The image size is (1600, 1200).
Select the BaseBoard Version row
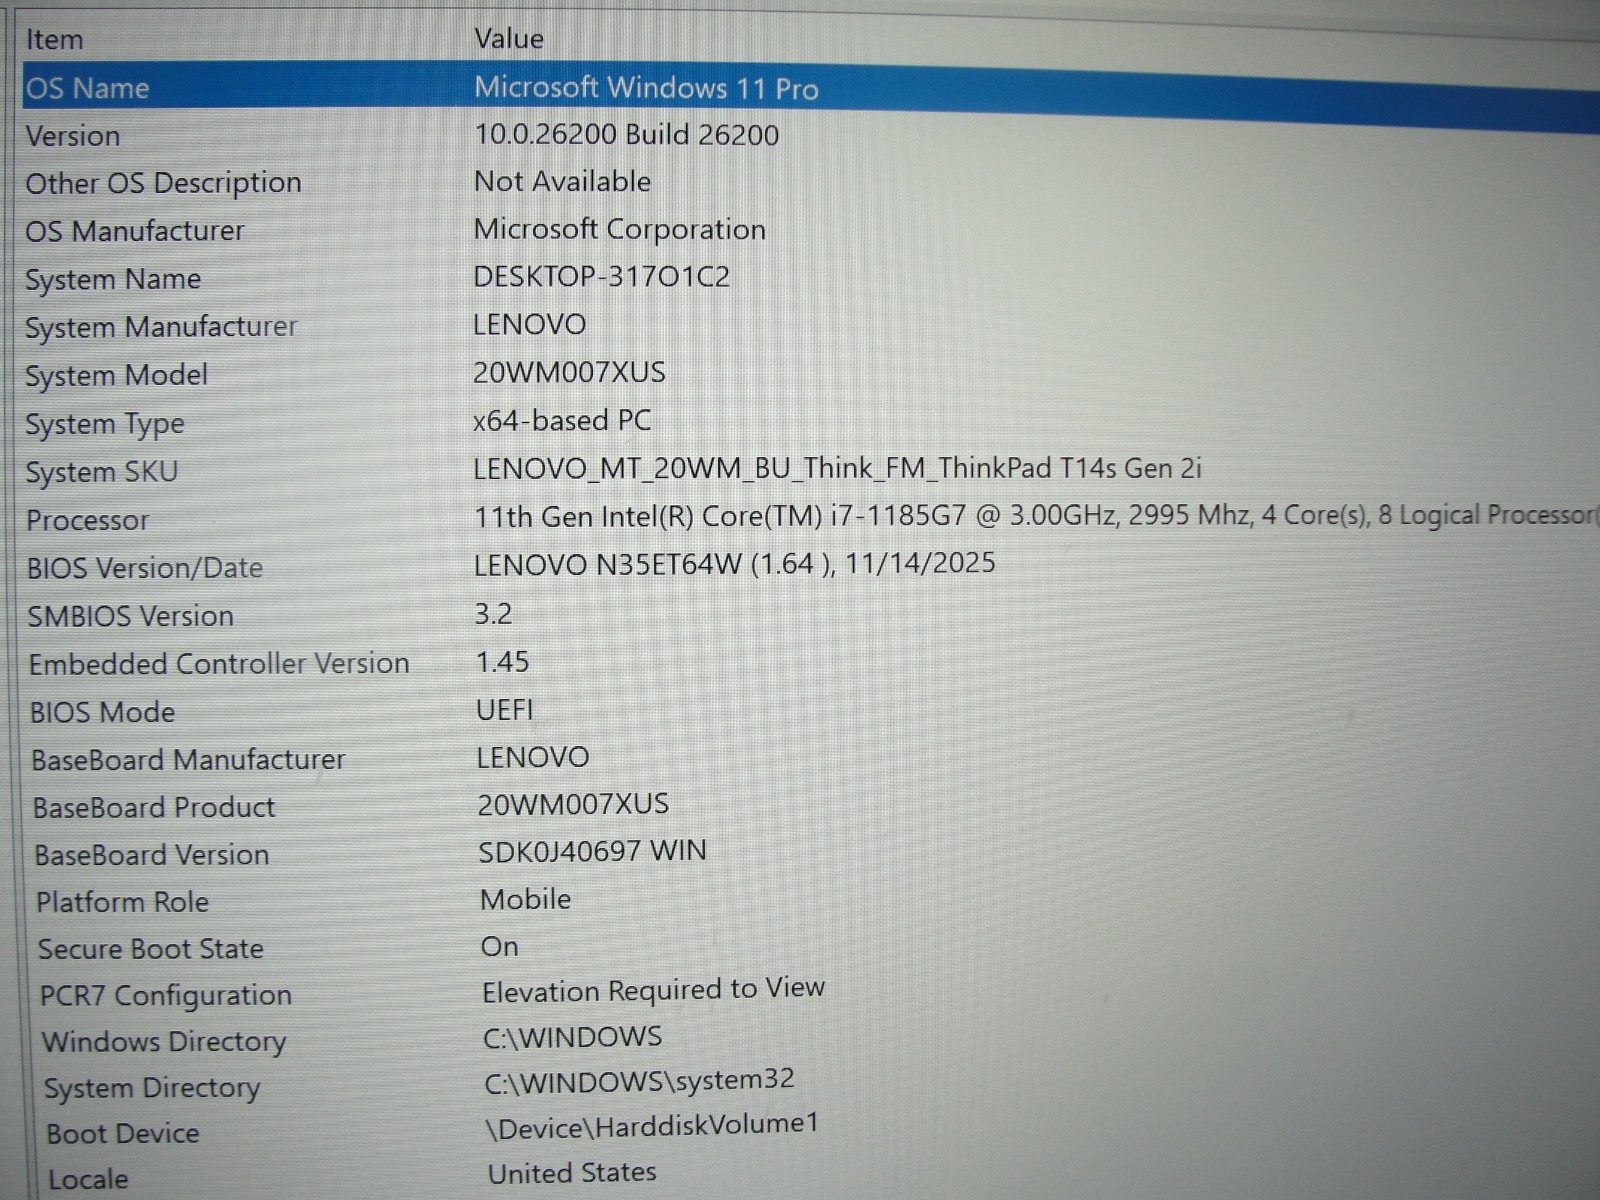point(152,855)
